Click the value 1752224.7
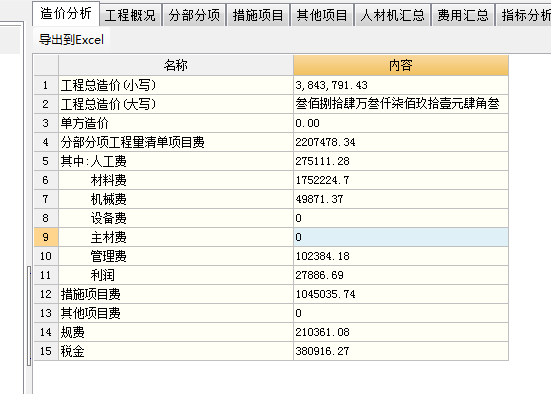Screen dimensions: 551x394 401,180
